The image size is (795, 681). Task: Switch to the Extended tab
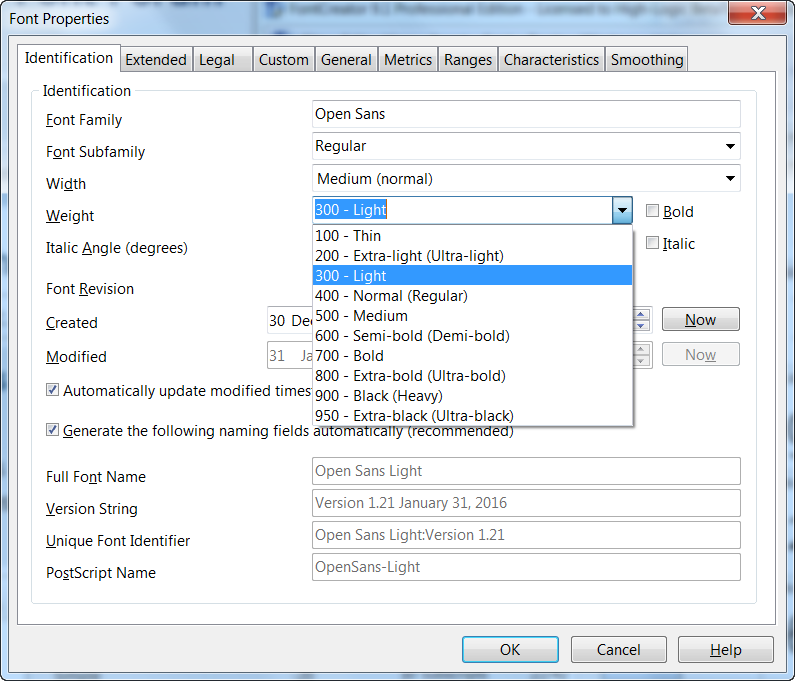(x=156, y=60)
